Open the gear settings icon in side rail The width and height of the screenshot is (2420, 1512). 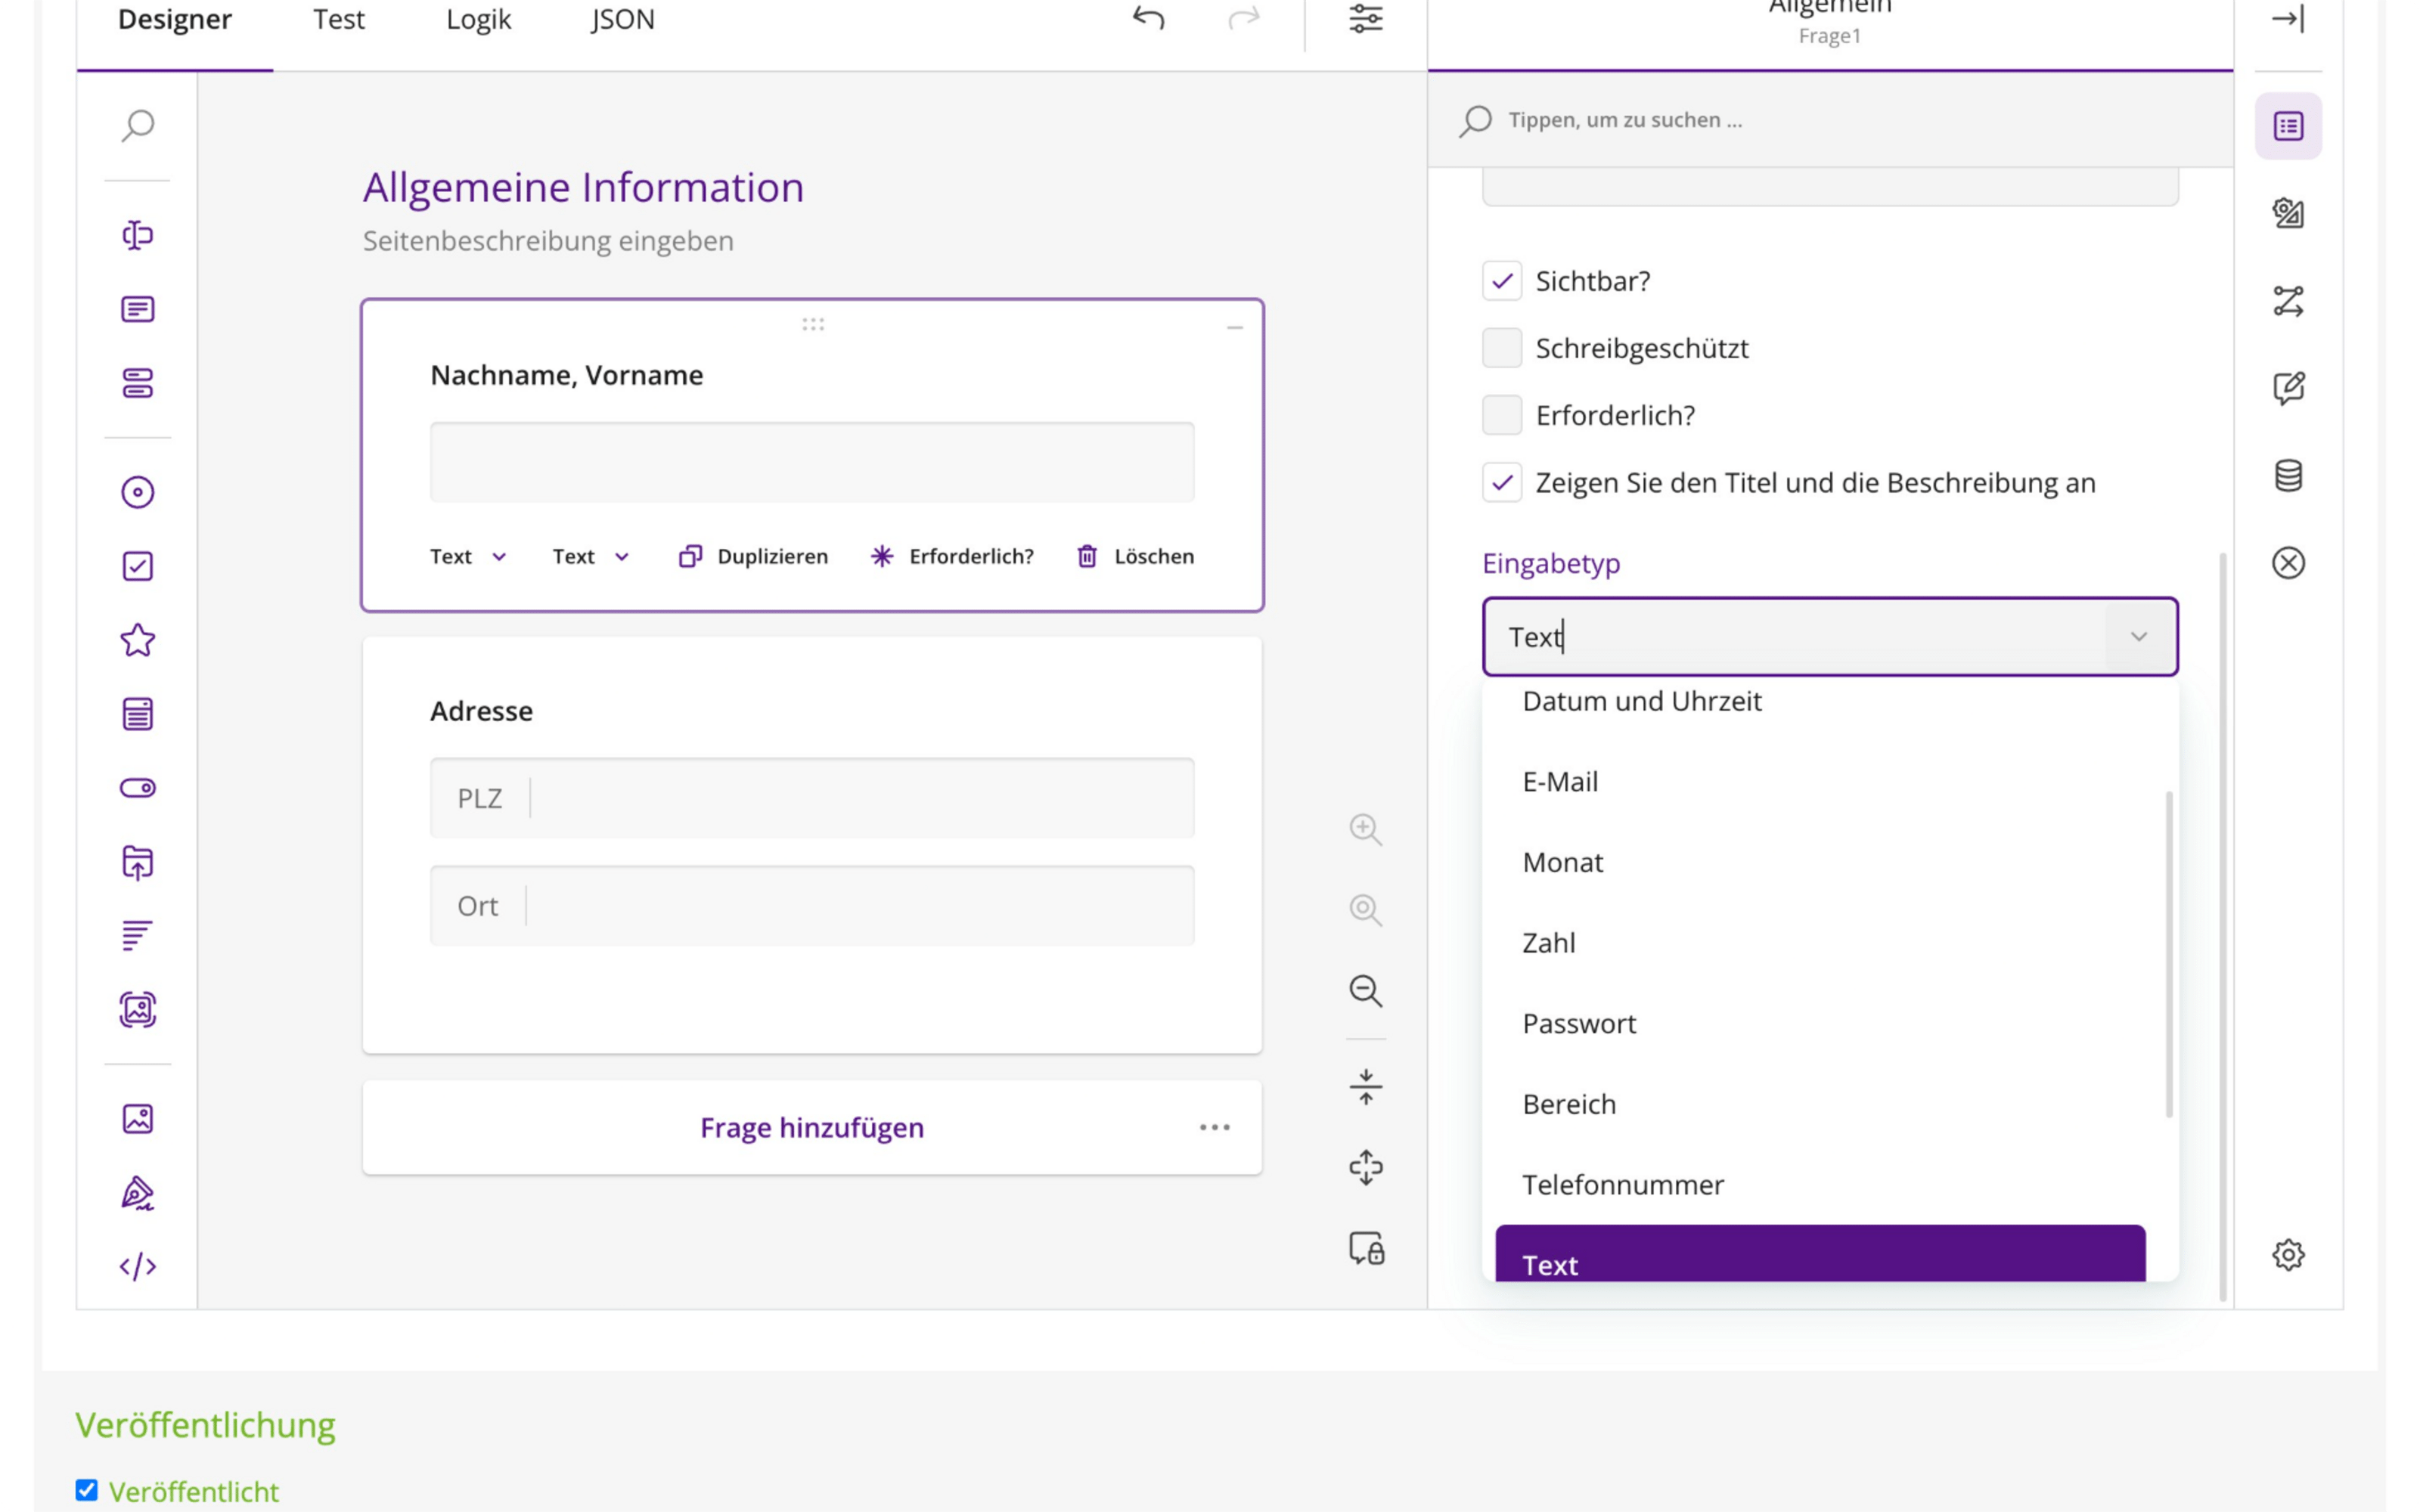2288,1255
